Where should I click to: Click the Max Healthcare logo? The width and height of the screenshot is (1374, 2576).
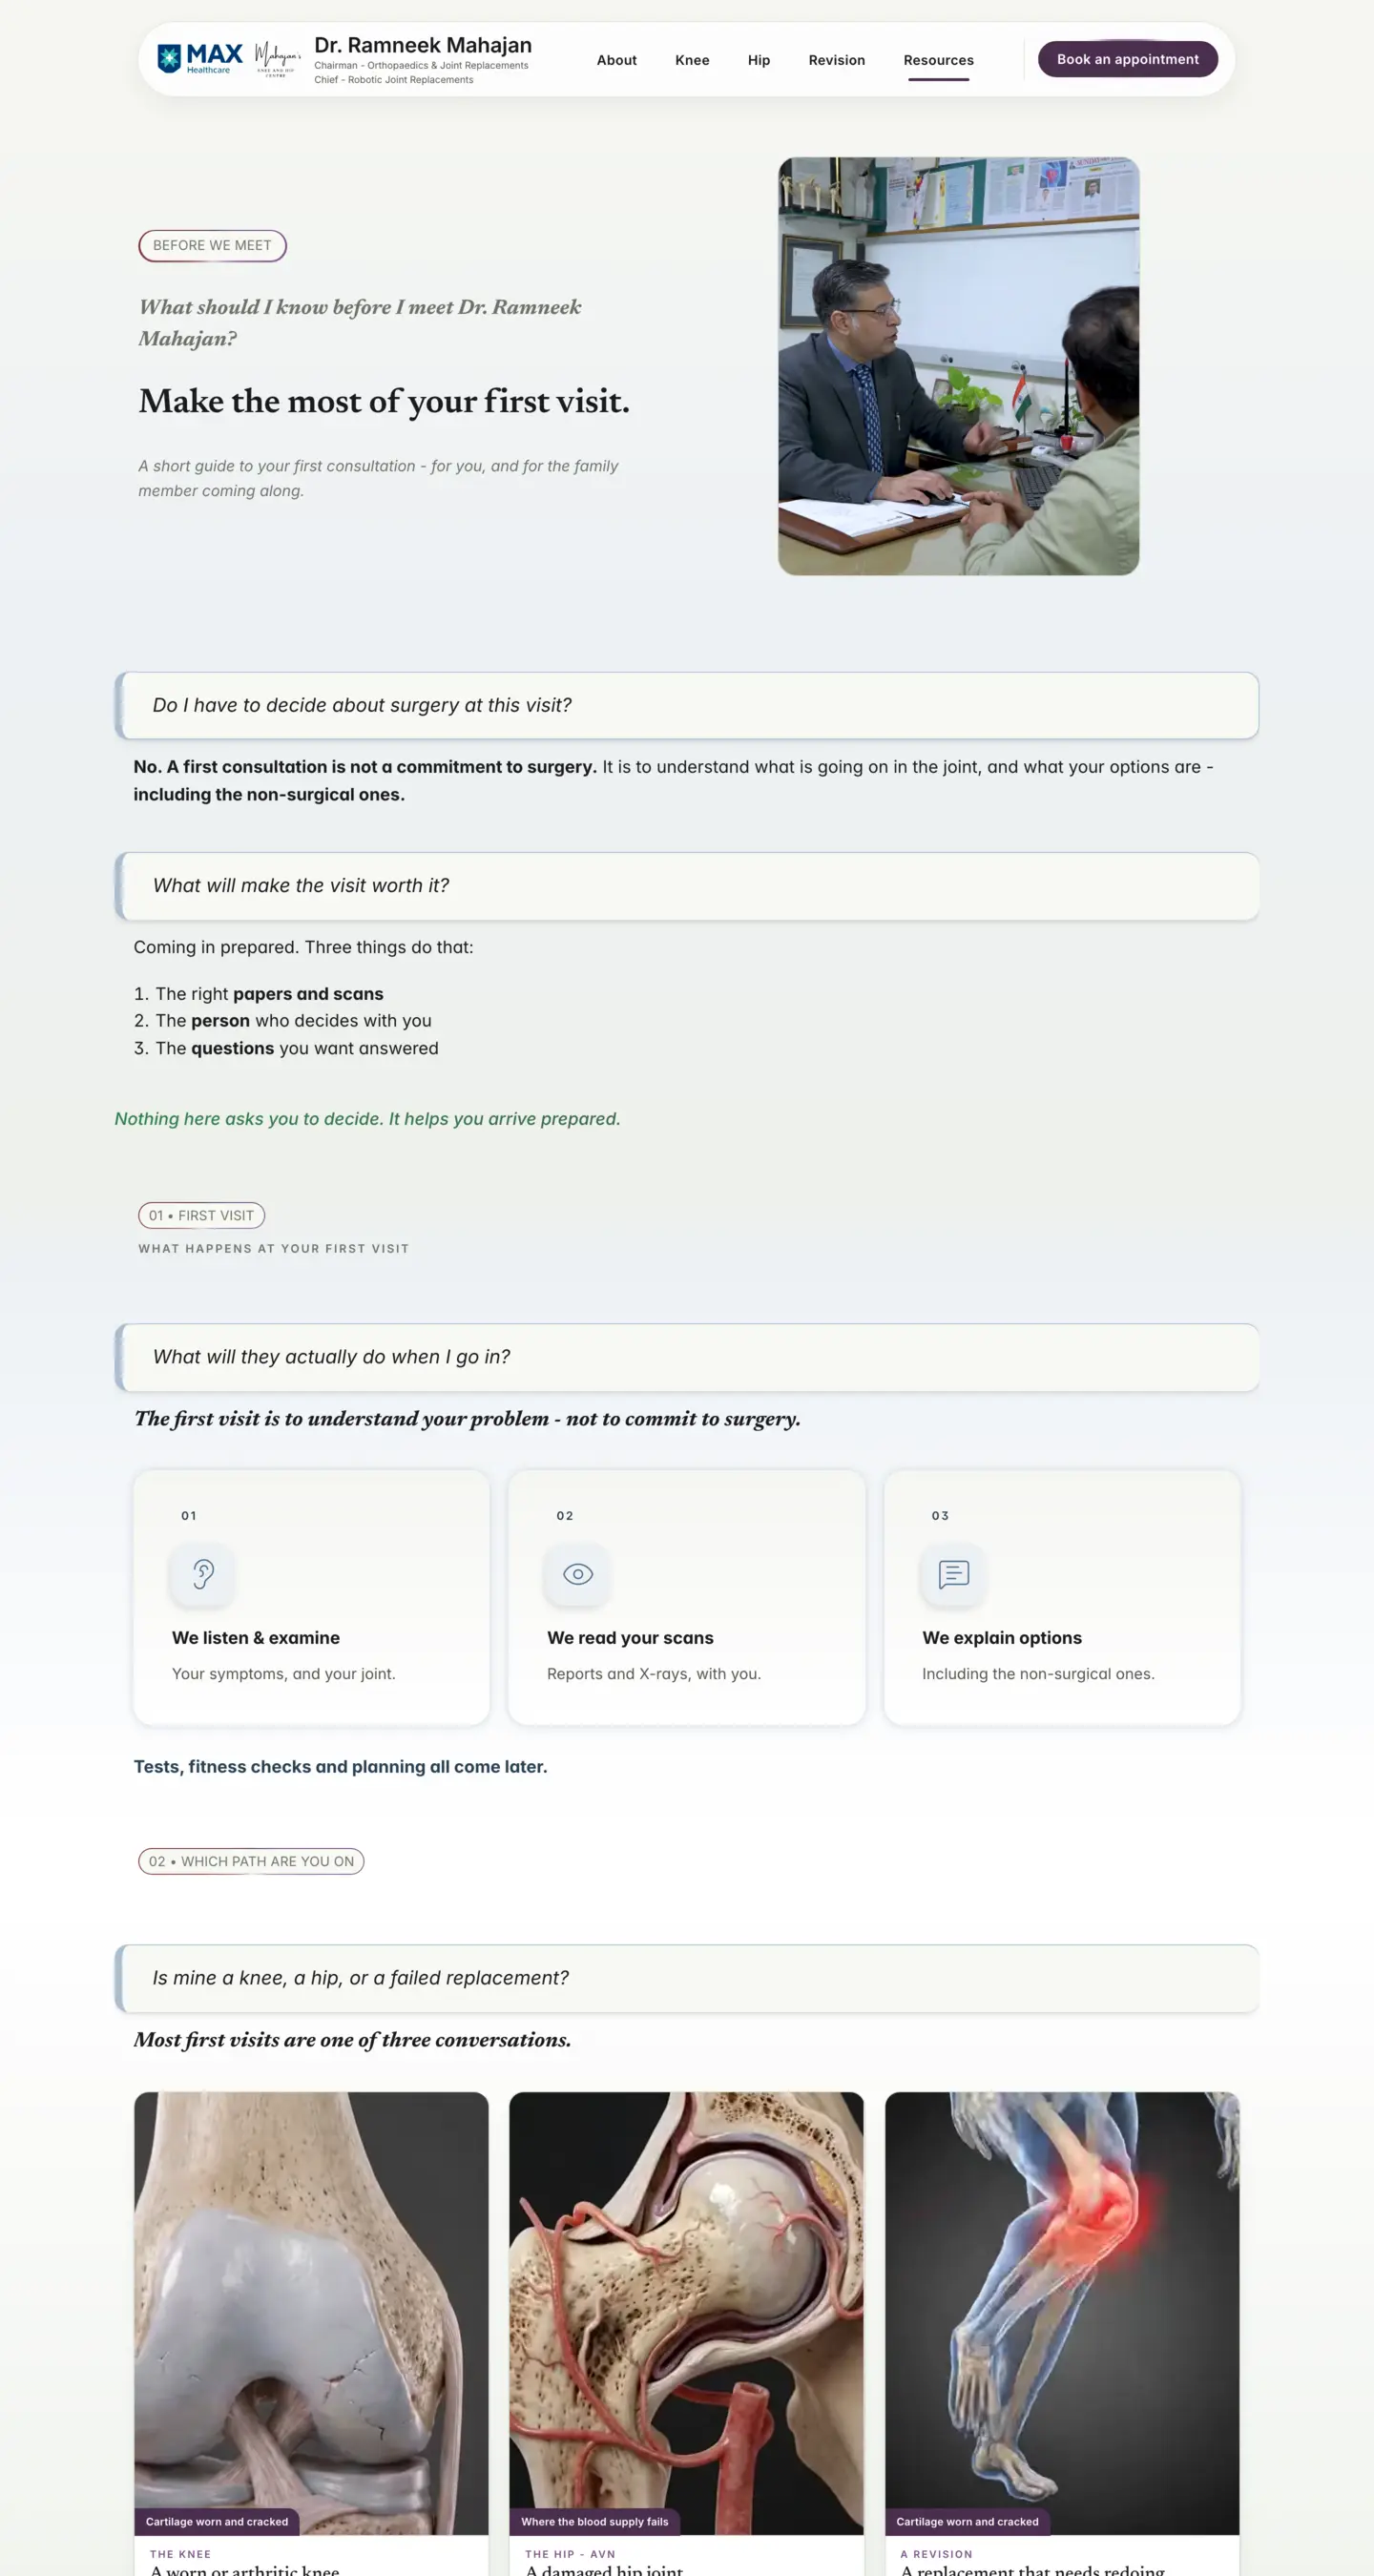pyautogui.click(x=200, y=59)
